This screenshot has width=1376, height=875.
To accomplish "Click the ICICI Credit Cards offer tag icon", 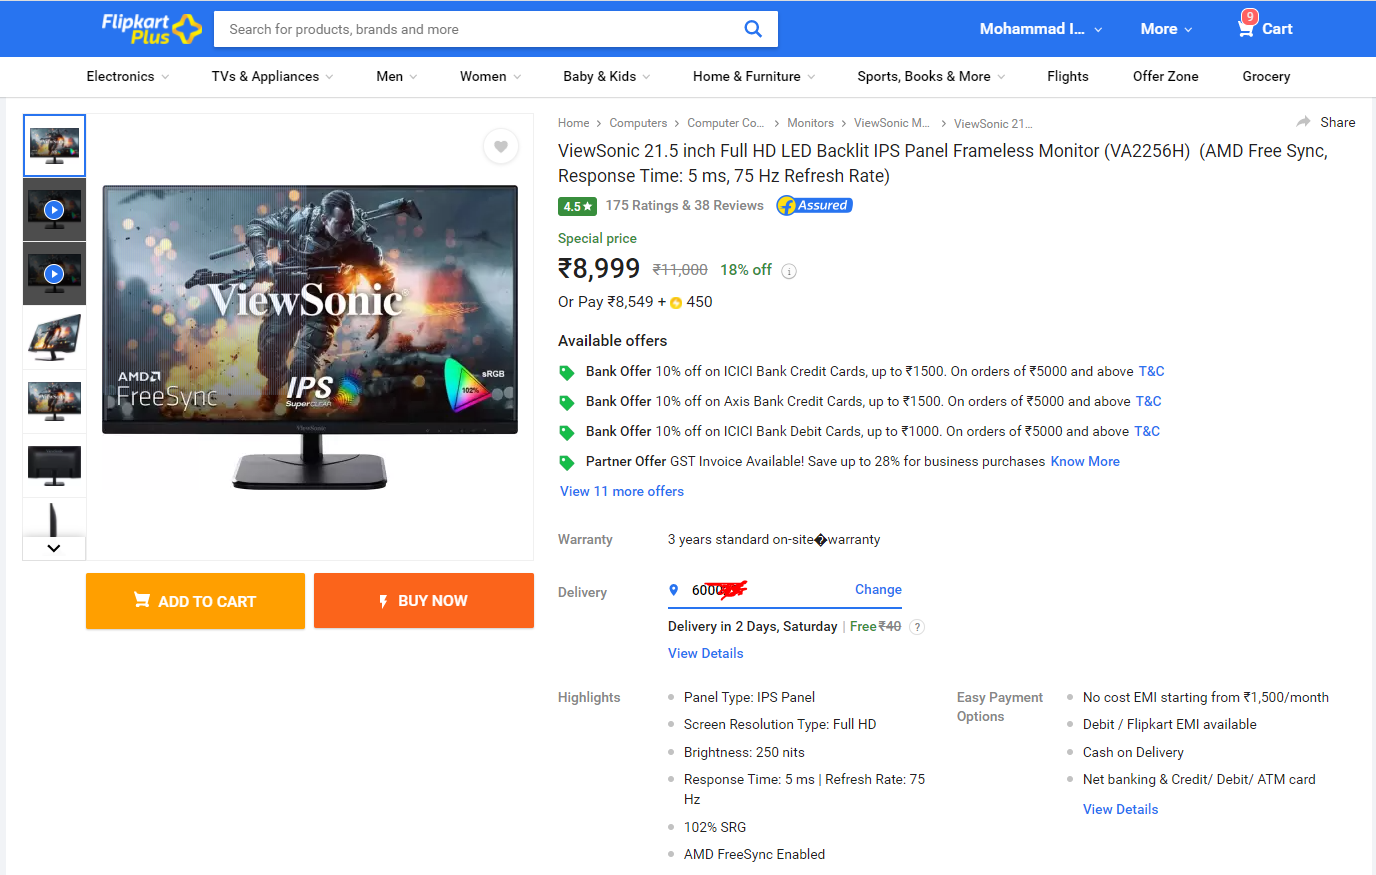I will click(x=567, y=372).
